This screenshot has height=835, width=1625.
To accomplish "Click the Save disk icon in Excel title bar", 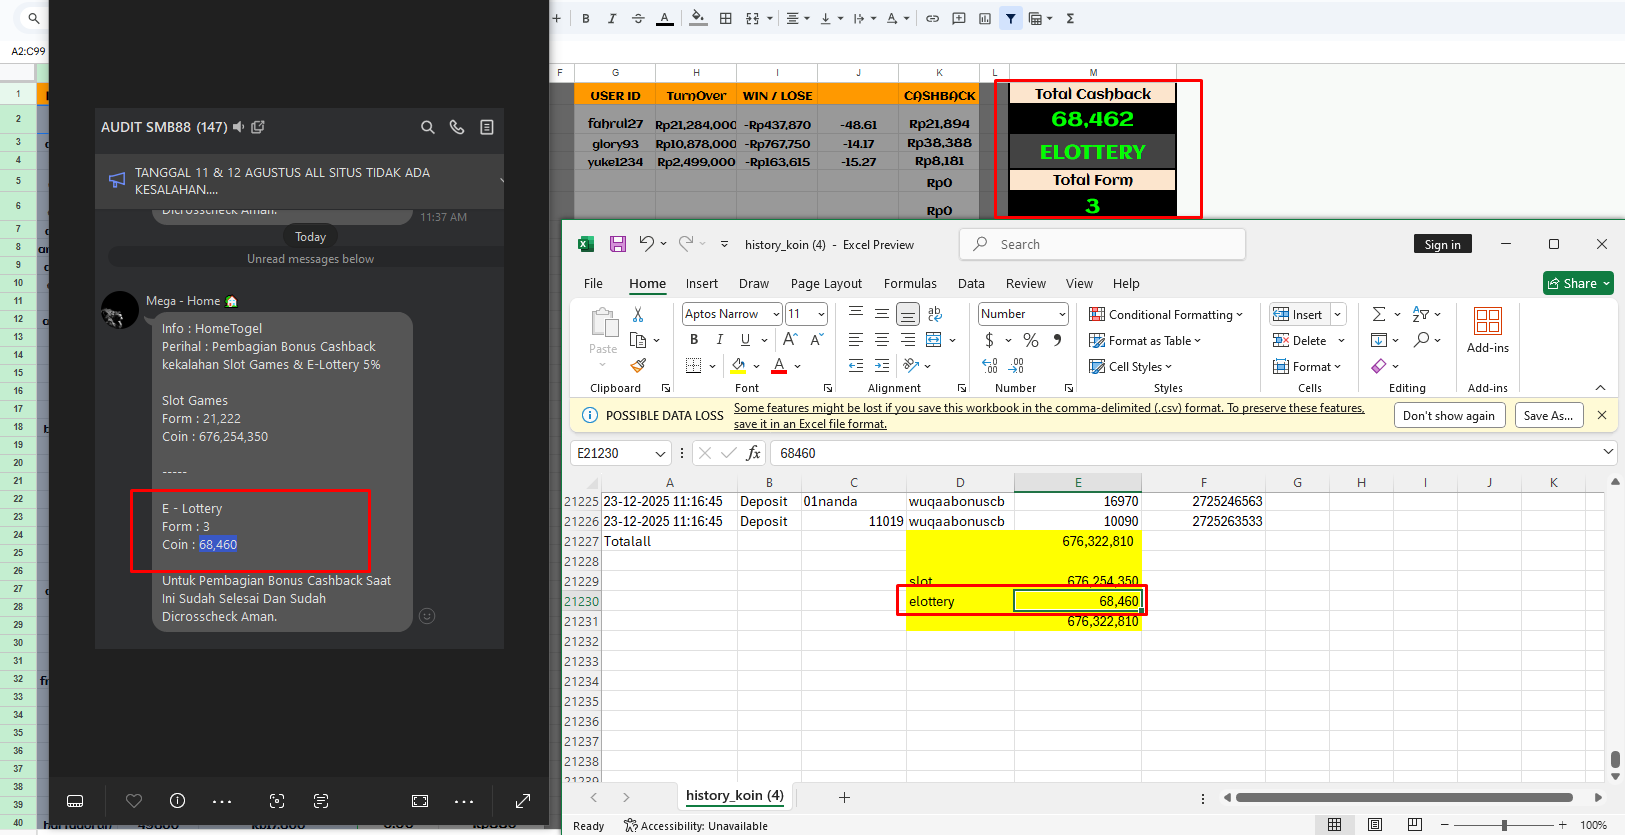I will tap(618, 244).
